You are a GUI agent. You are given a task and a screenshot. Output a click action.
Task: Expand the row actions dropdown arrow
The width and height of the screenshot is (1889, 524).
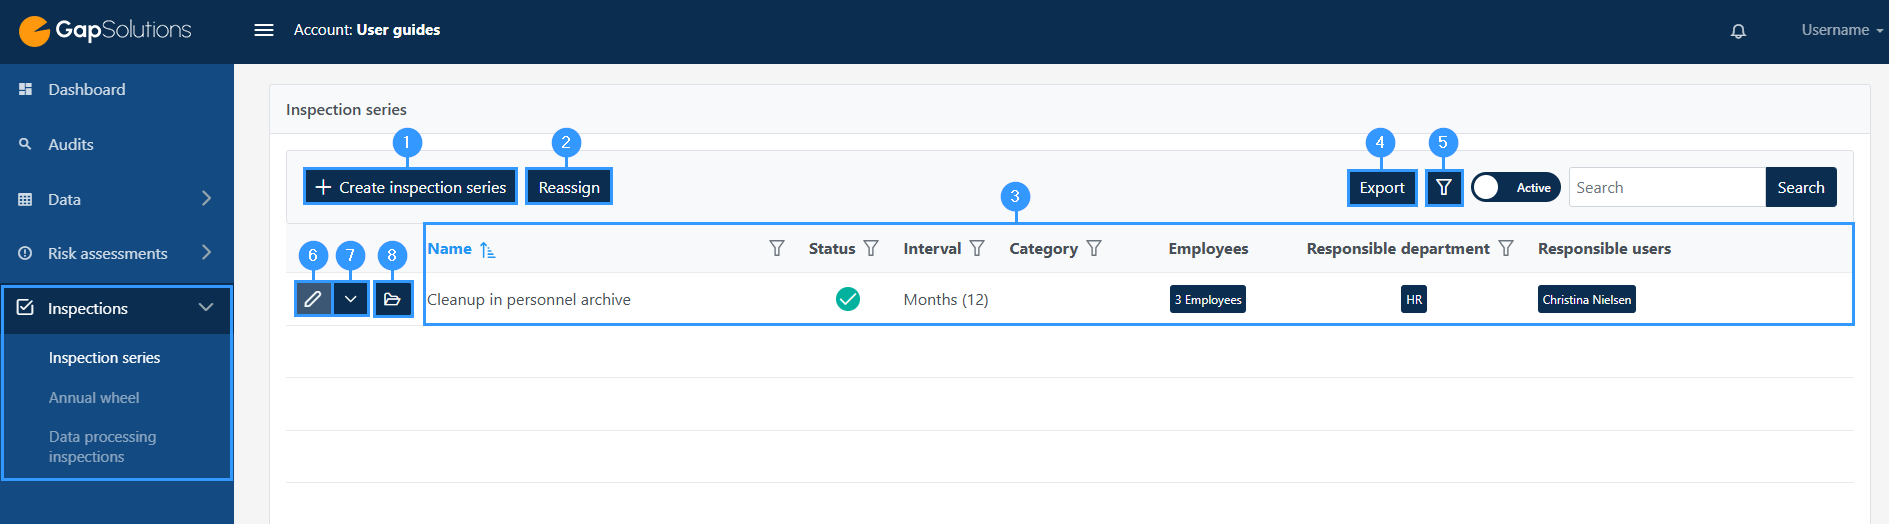point(351,299)
